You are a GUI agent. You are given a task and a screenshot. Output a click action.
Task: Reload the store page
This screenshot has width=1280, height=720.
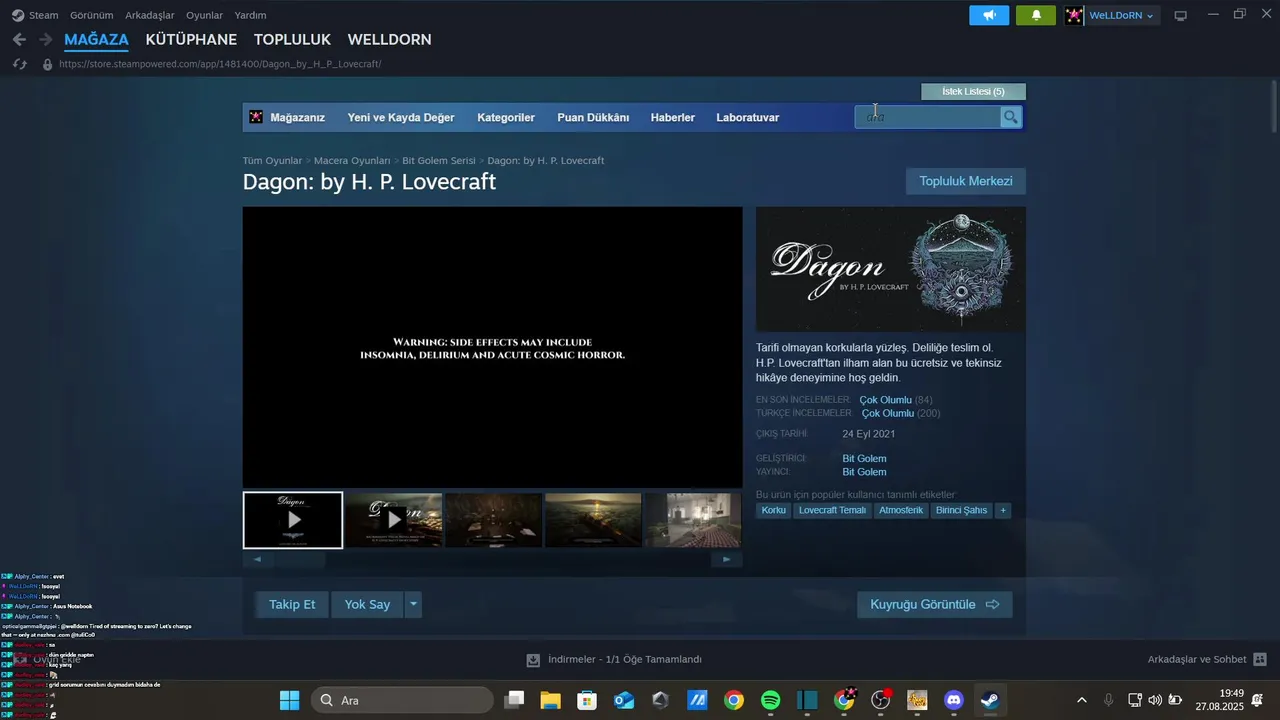(19, 64)
